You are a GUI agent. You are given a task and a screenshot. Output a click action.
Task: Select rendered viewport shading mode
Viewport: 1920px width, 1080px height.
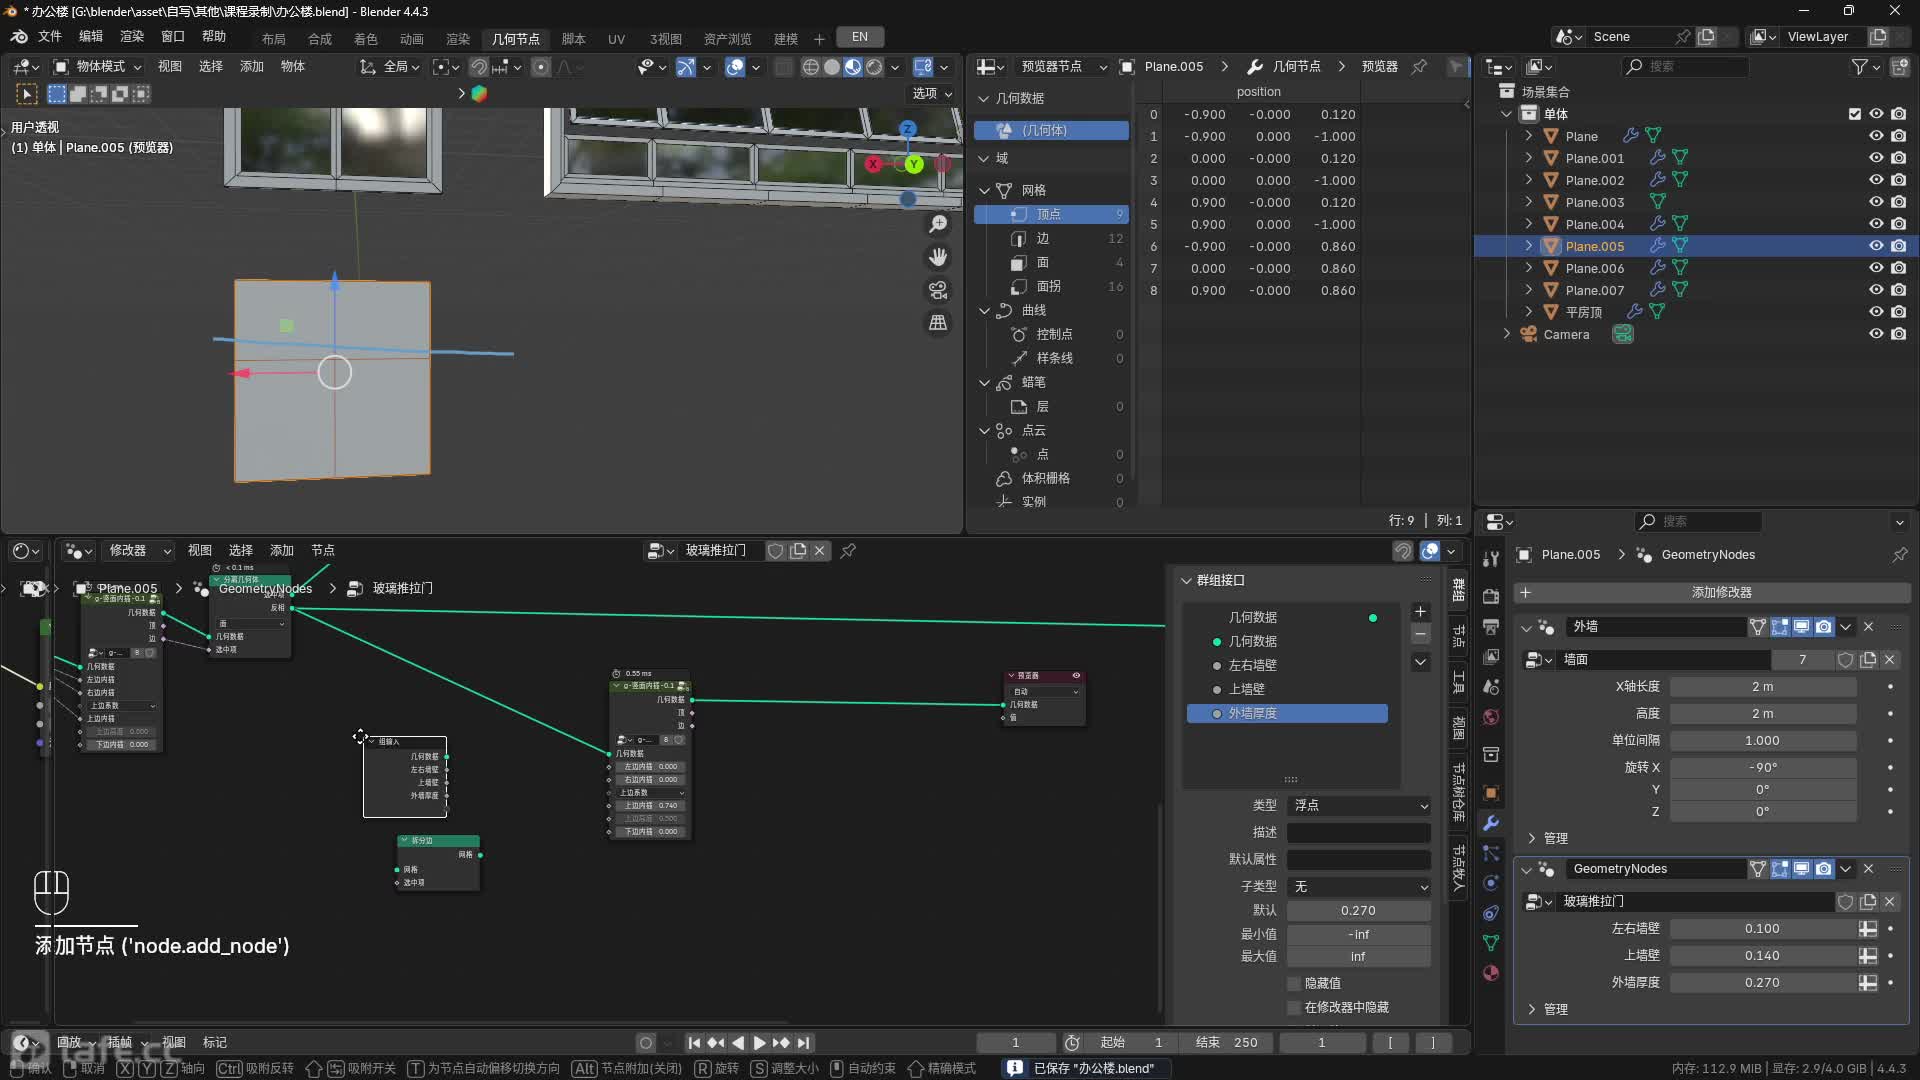(x=874, y=67)
